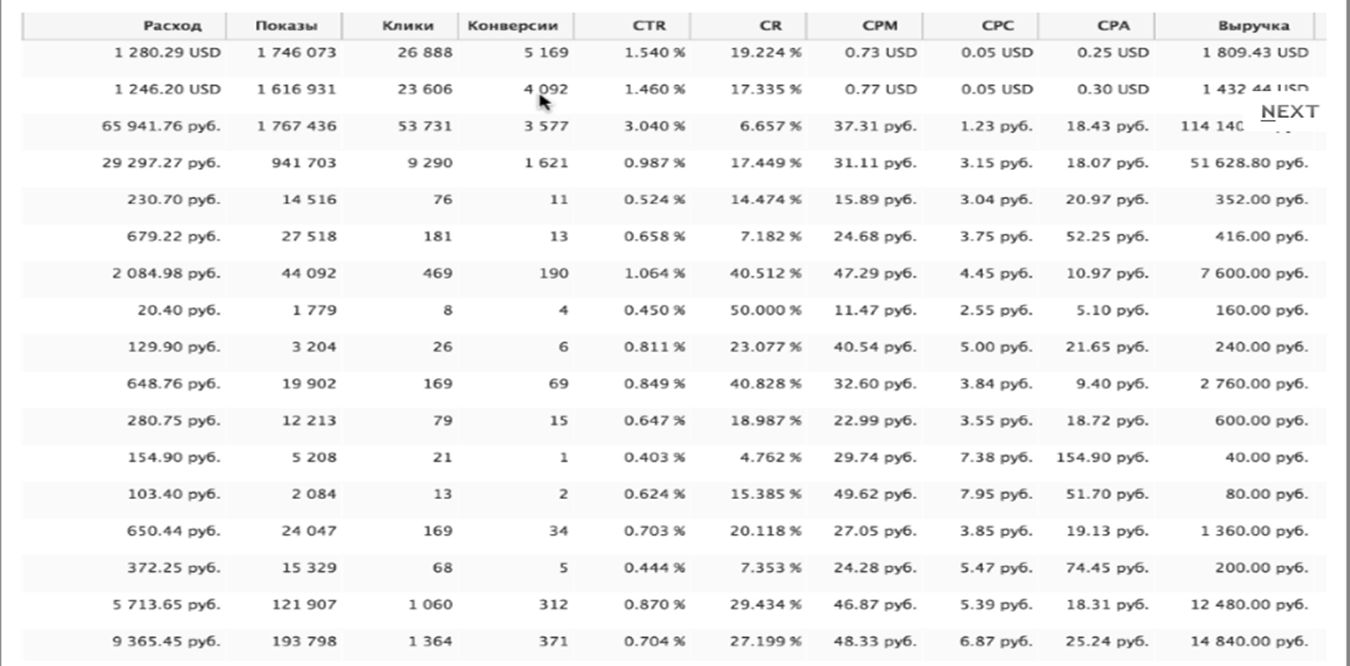This screenshot has width=1350, height=666.
Task: Click the NEXT button
Action: click(1289, 112)
